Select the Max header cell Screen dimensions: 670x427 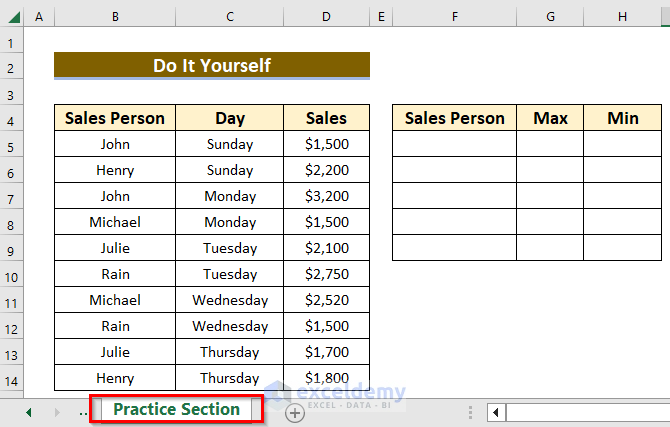(x=550, y=118)
